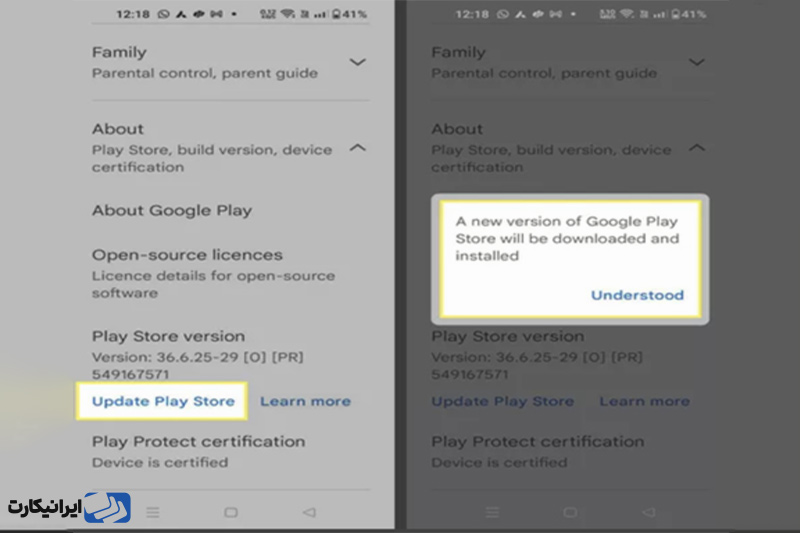Viewport: 800px width, 533px height.
Task: Collapse the About chevron on dimmed right phone
Action: pos(697,148)
